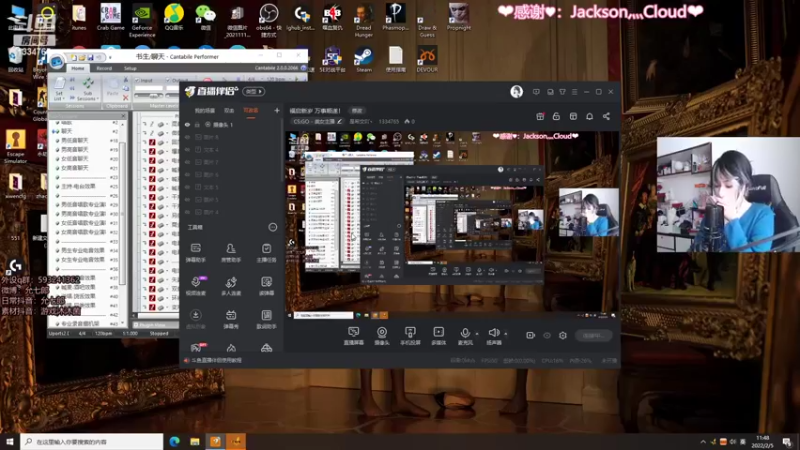Toggle the preview eye icon in bottom bar
The height and width of the screenshot is (450, 800).
[x=547, y=335]
